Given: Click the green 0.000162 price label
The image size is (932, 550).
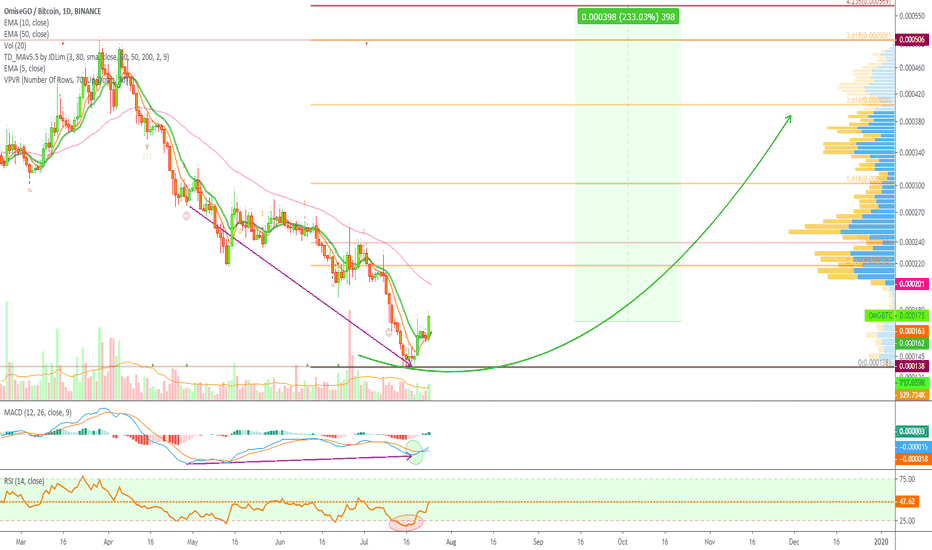Looking at the screenshot, I should [x=912, y=343].
